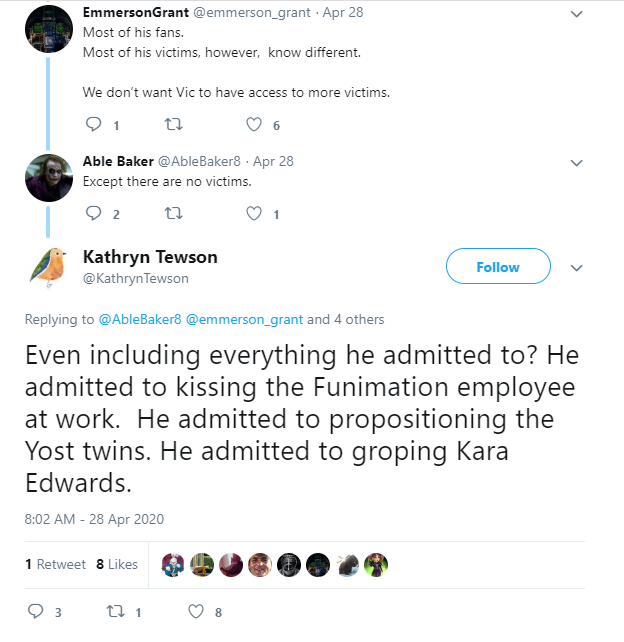Viewport: 624px width, 642px height.
Task: Like EmmersonGrant's tweet with 6 likes
Action: pos(254,124)
